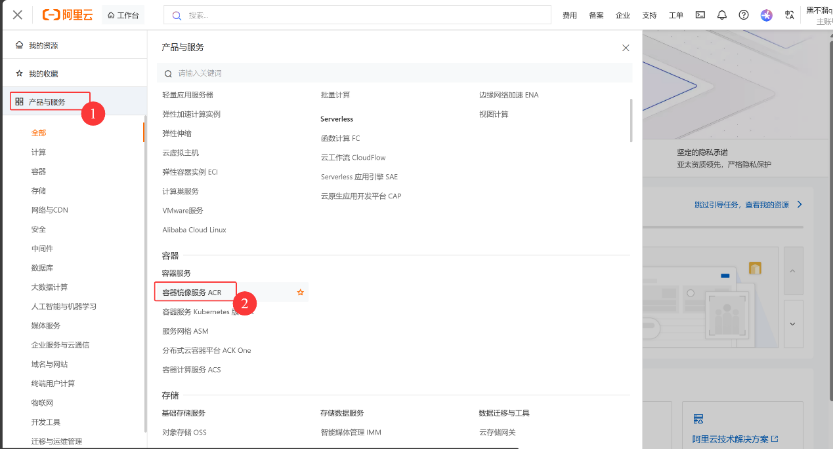Select the 企业服务与云通信 category
Image resolution: width=833 pixels, height=449 pixels.
tap(60, 345)
